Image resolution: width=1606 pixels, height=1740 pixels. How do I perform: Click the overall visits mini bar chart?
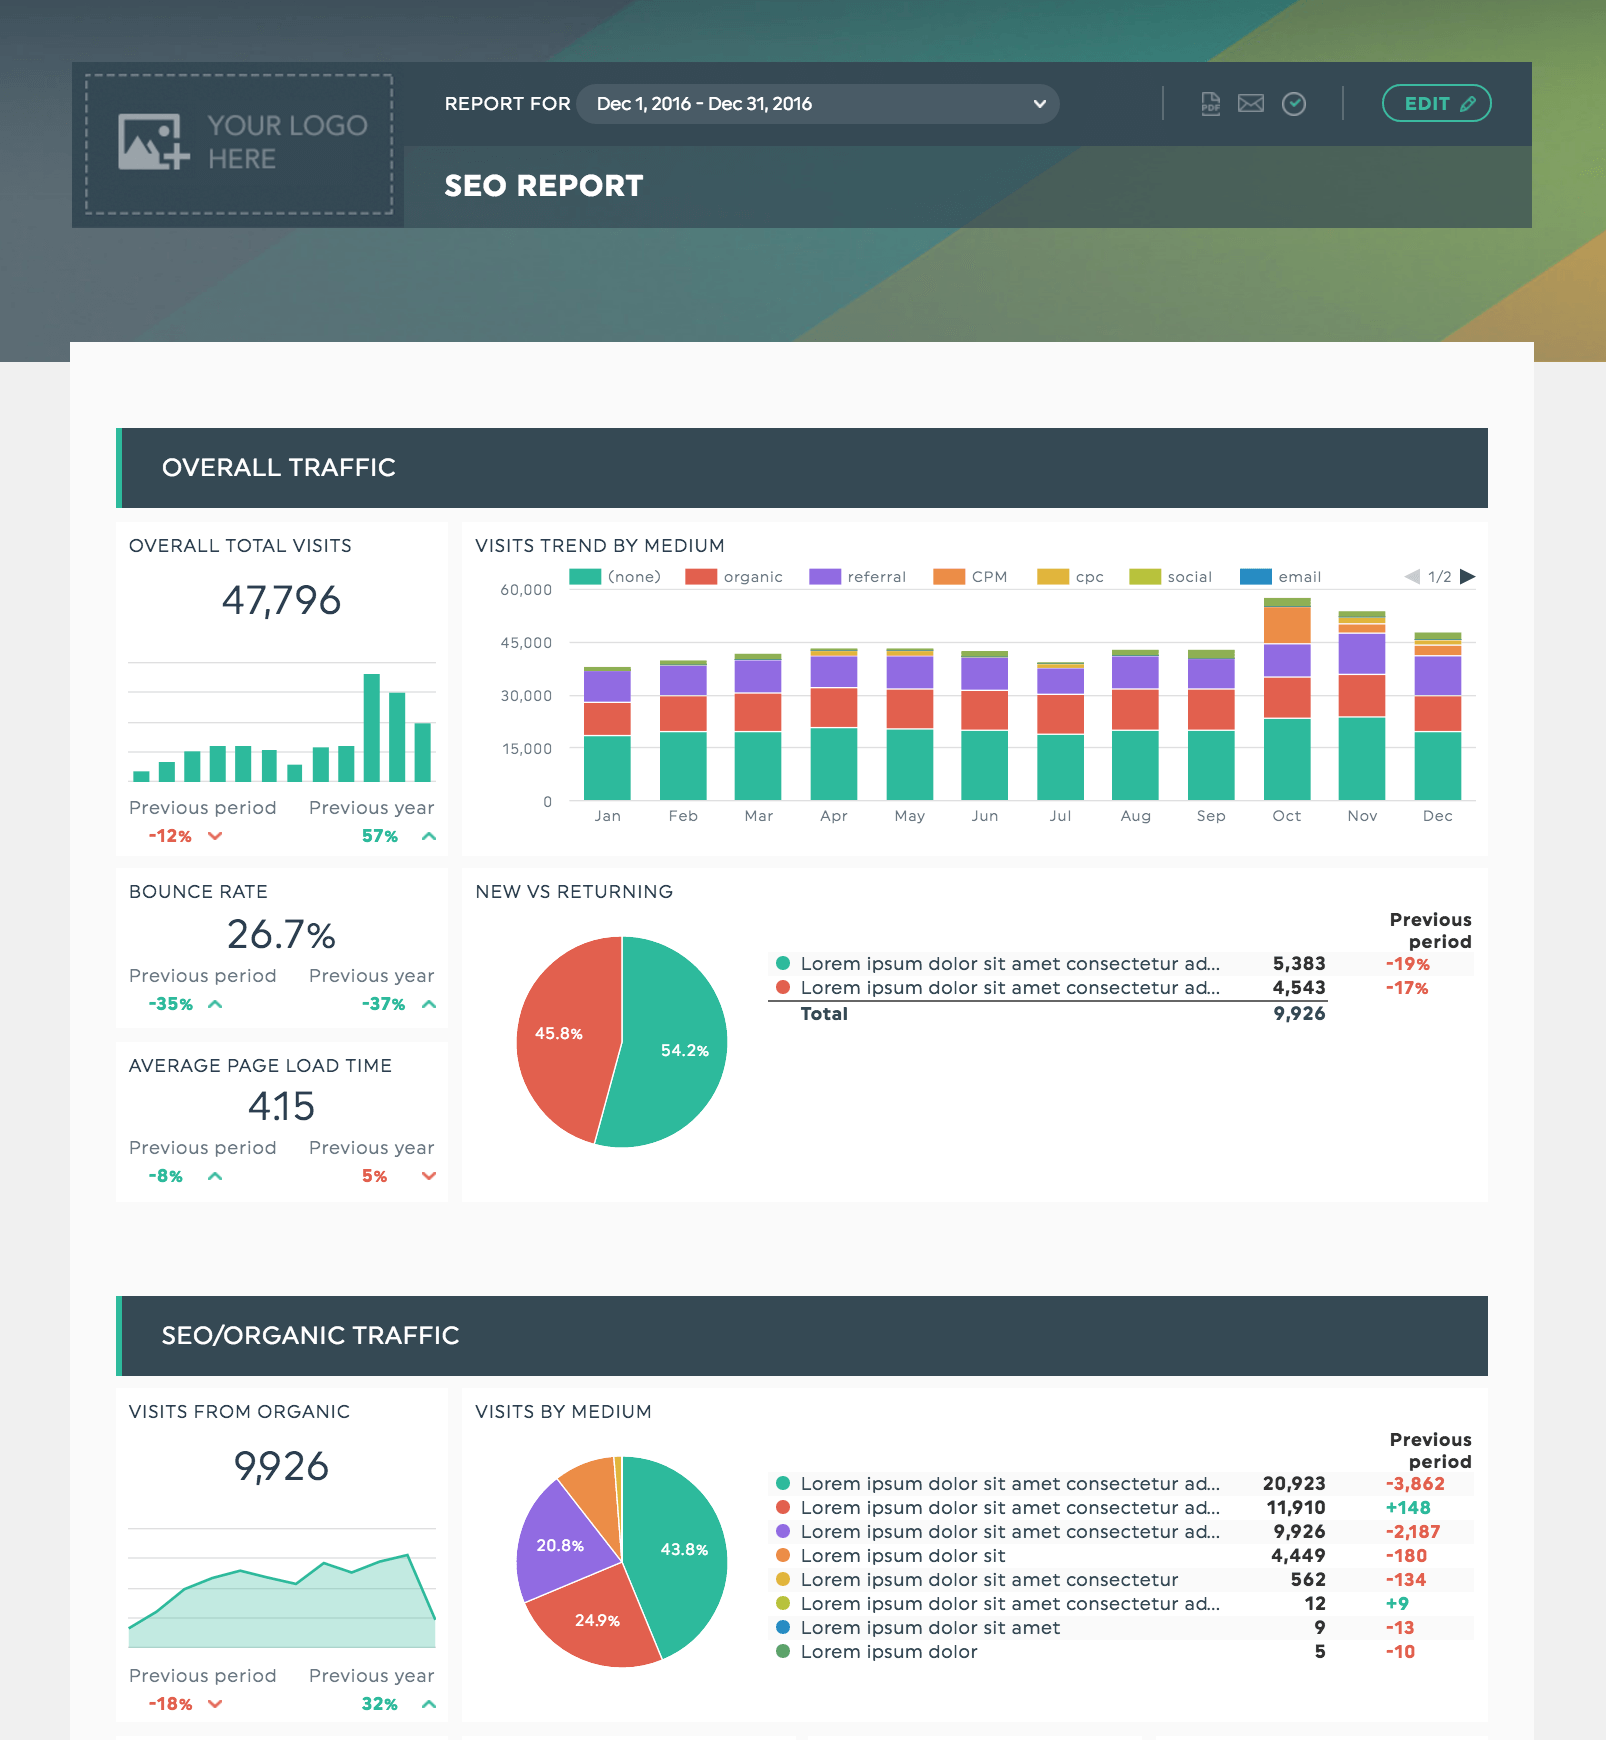[282, 722]
